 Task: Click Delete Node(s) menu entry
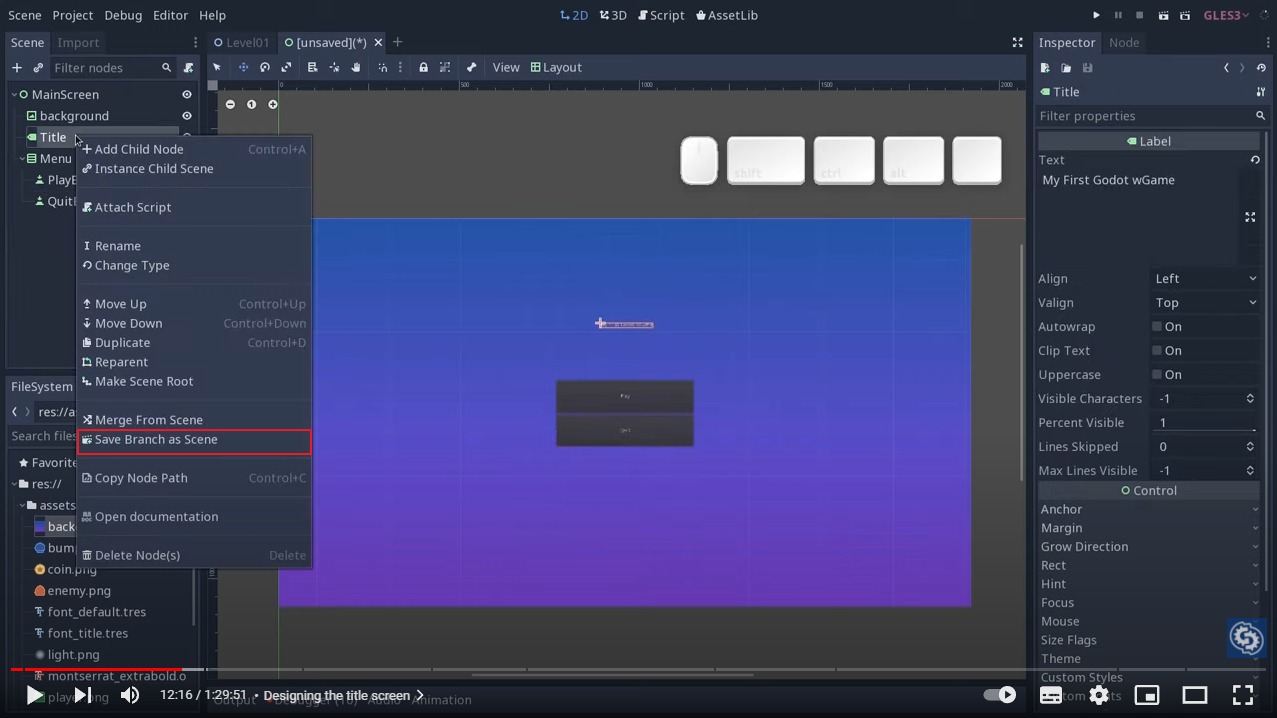(194, 555)
